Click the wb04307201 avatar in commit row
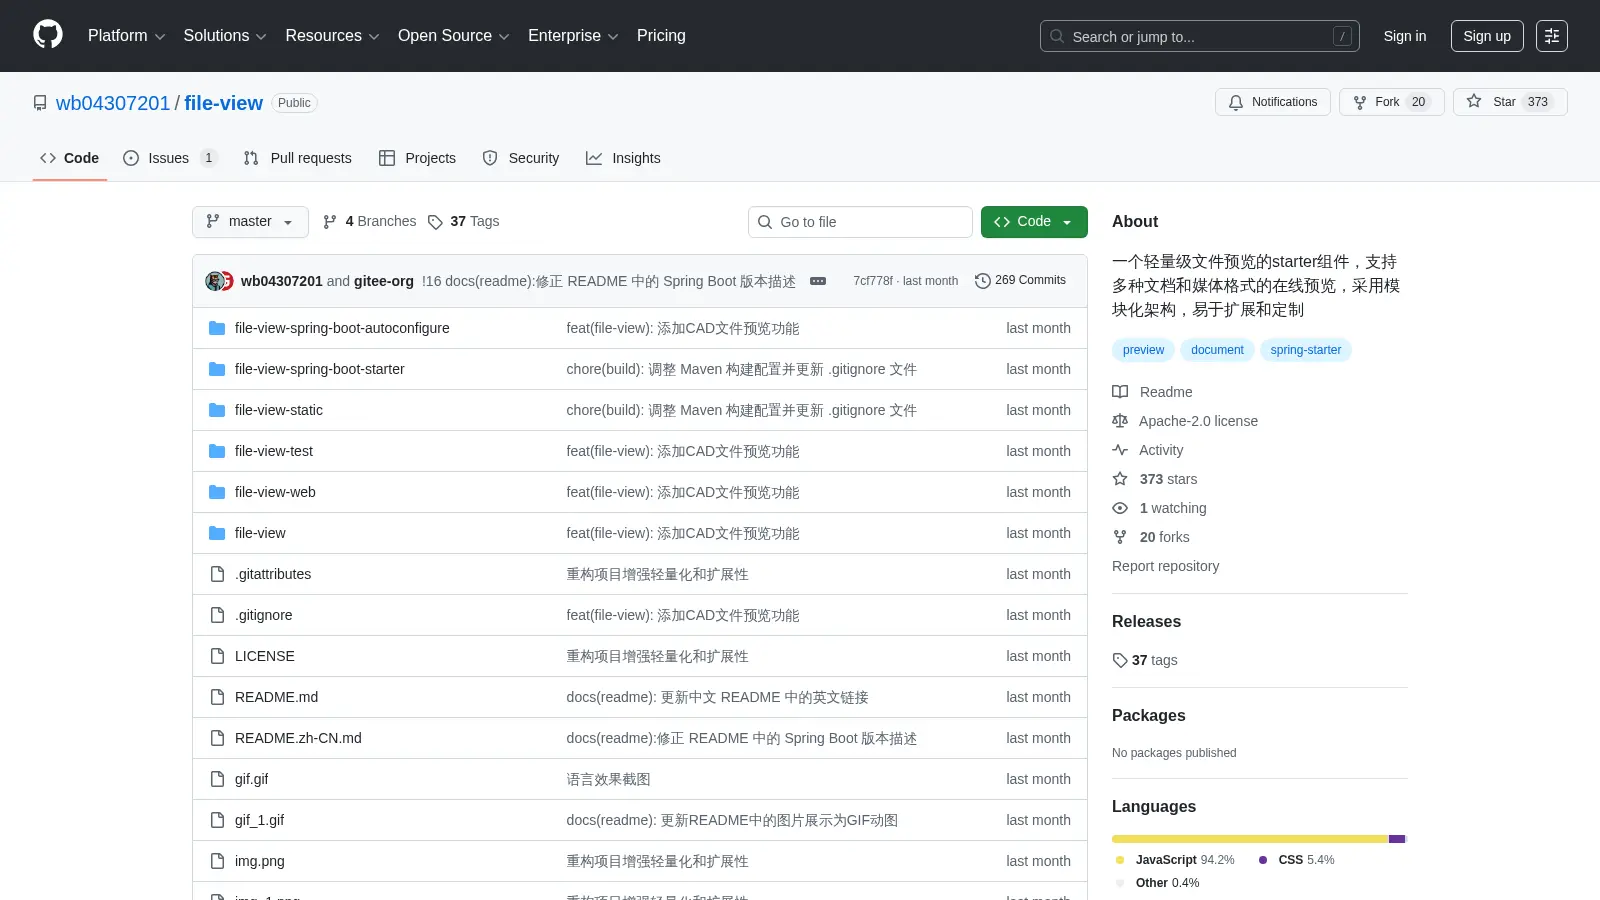 [214, 281]
